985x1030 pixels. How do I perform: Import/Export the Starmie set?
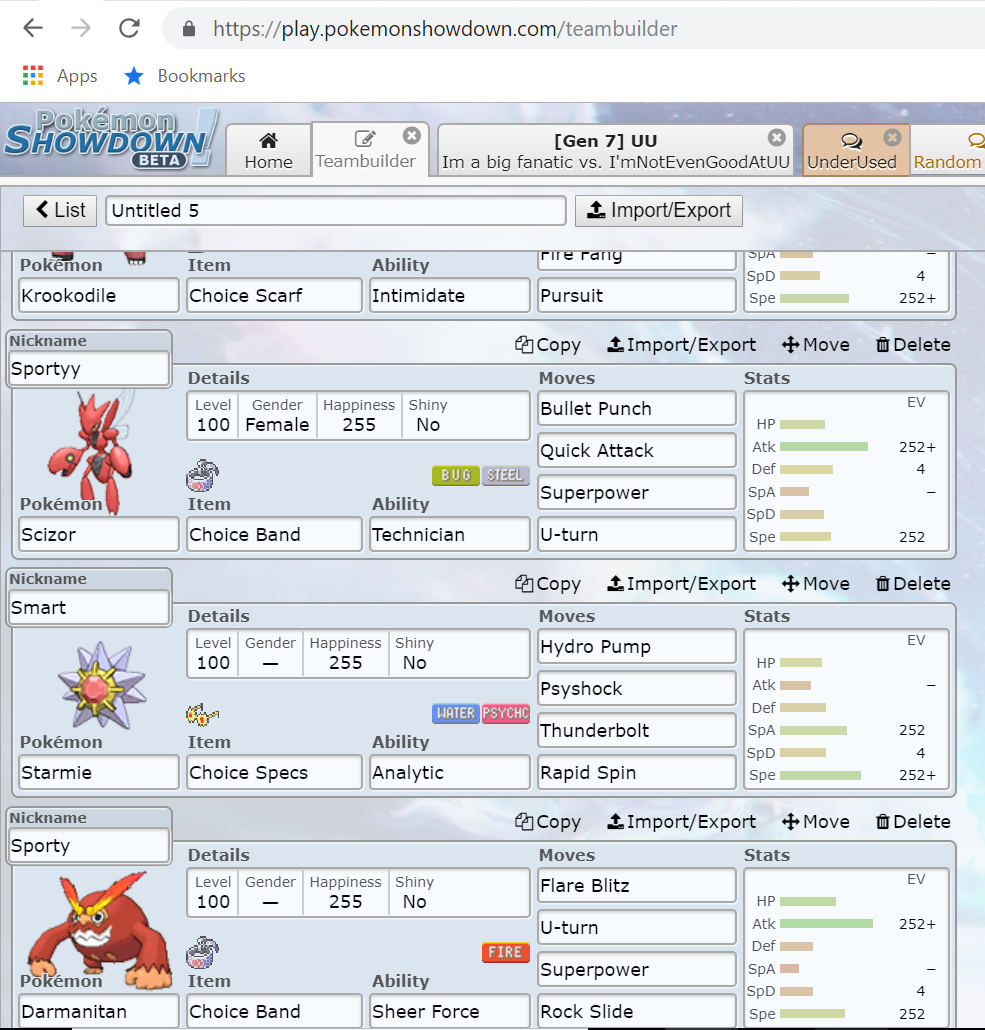[681, 584]
